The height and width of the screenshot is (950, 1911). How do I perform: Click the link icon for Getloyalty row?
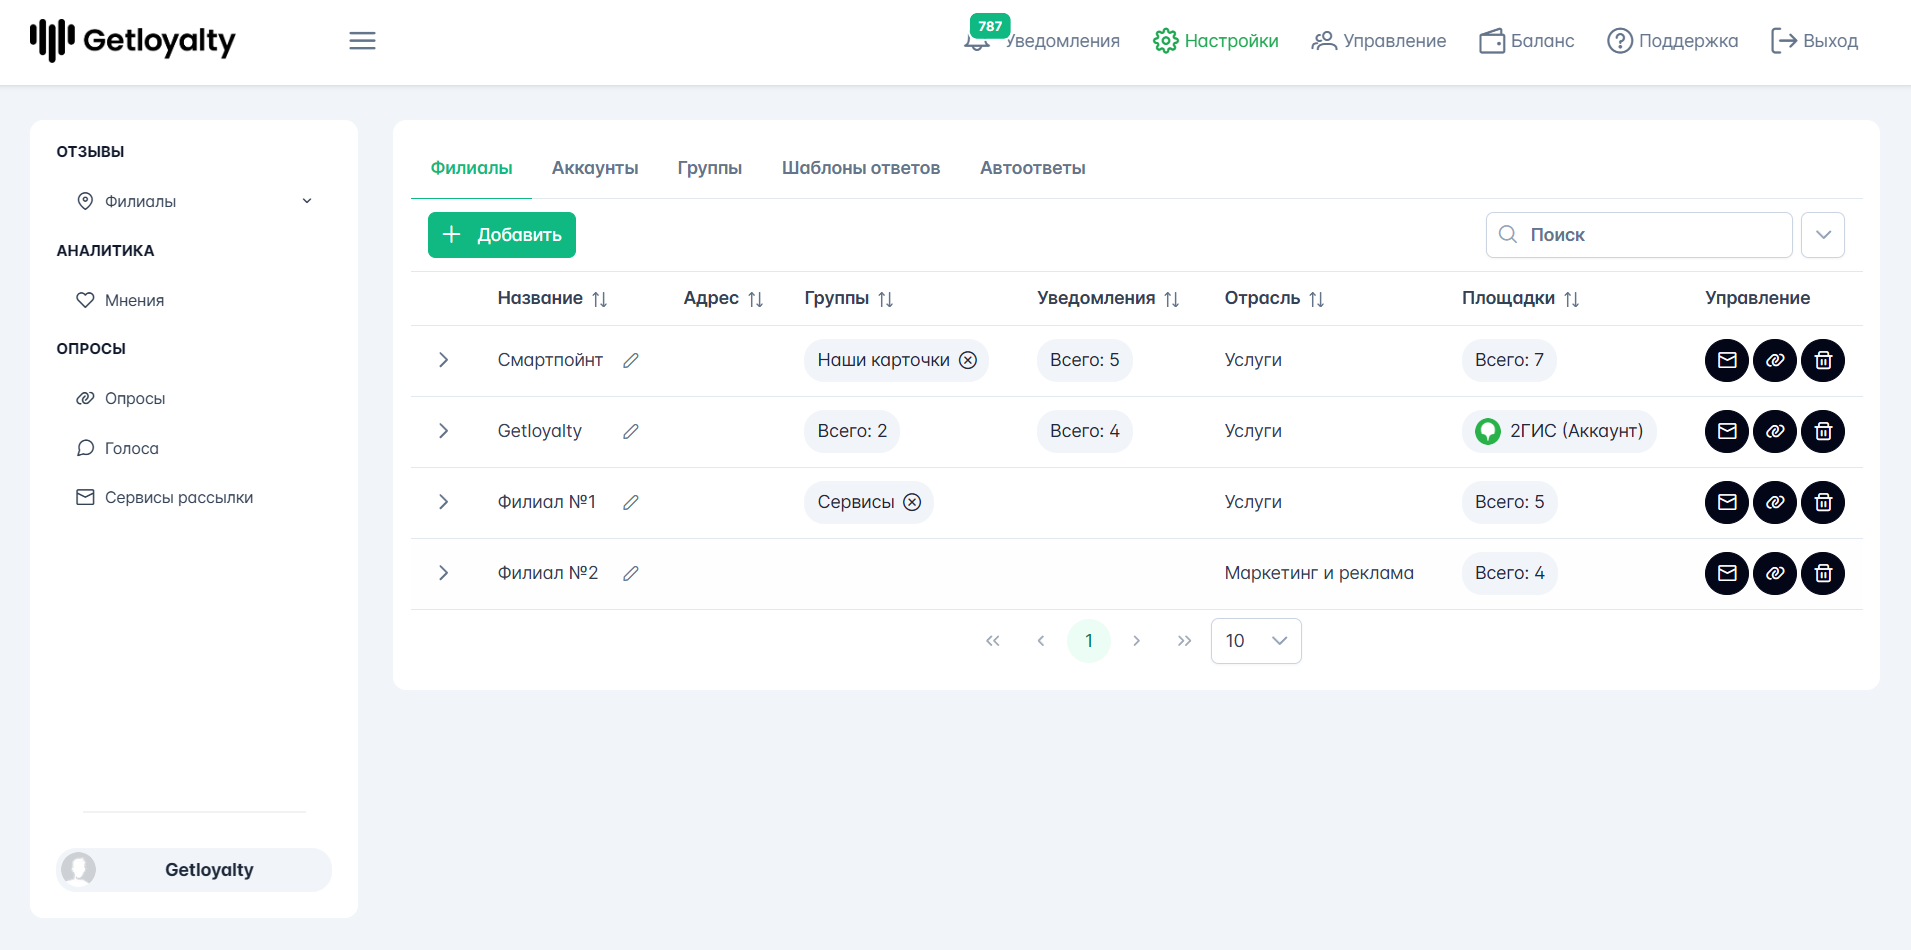[1775, 431]
